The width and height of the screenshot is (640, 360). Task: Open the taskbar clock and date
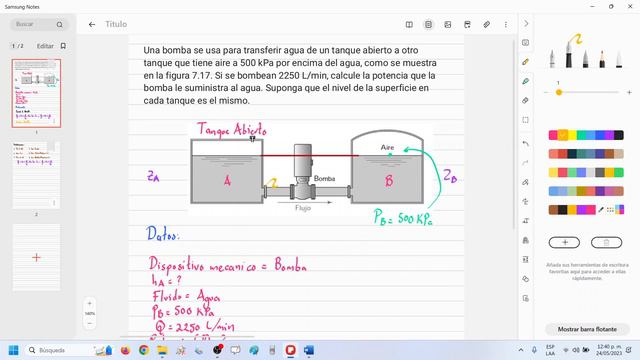[x=609, y=350]
